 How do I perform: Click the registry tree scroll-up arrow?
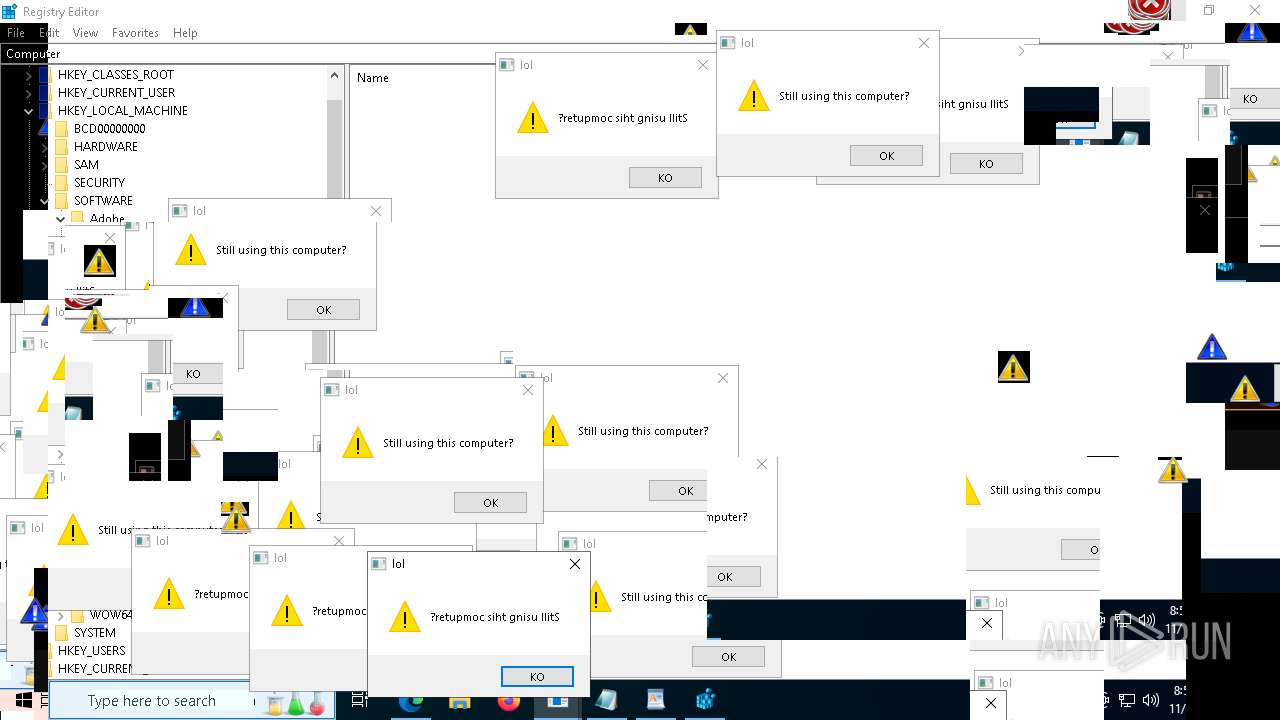coord(335,75)
